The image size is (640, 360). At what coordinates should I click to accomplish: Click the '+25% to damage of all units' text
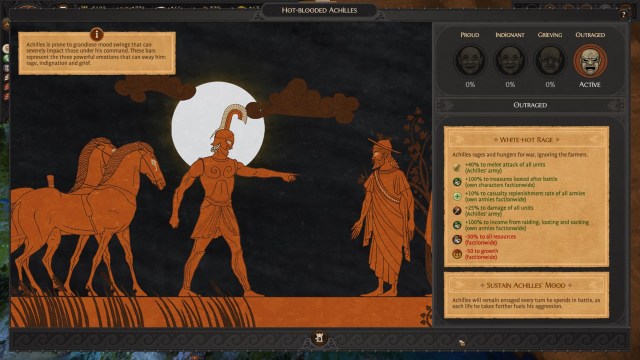[499, 211]
